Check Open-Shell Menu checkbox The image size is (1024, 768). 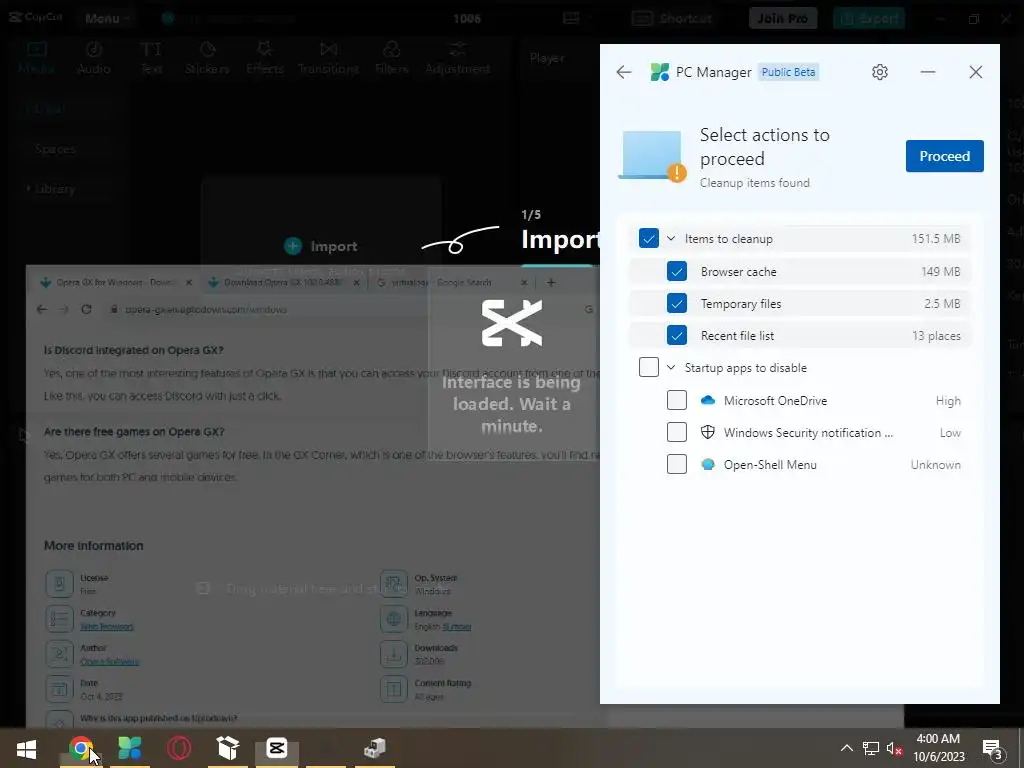[677, 464]
